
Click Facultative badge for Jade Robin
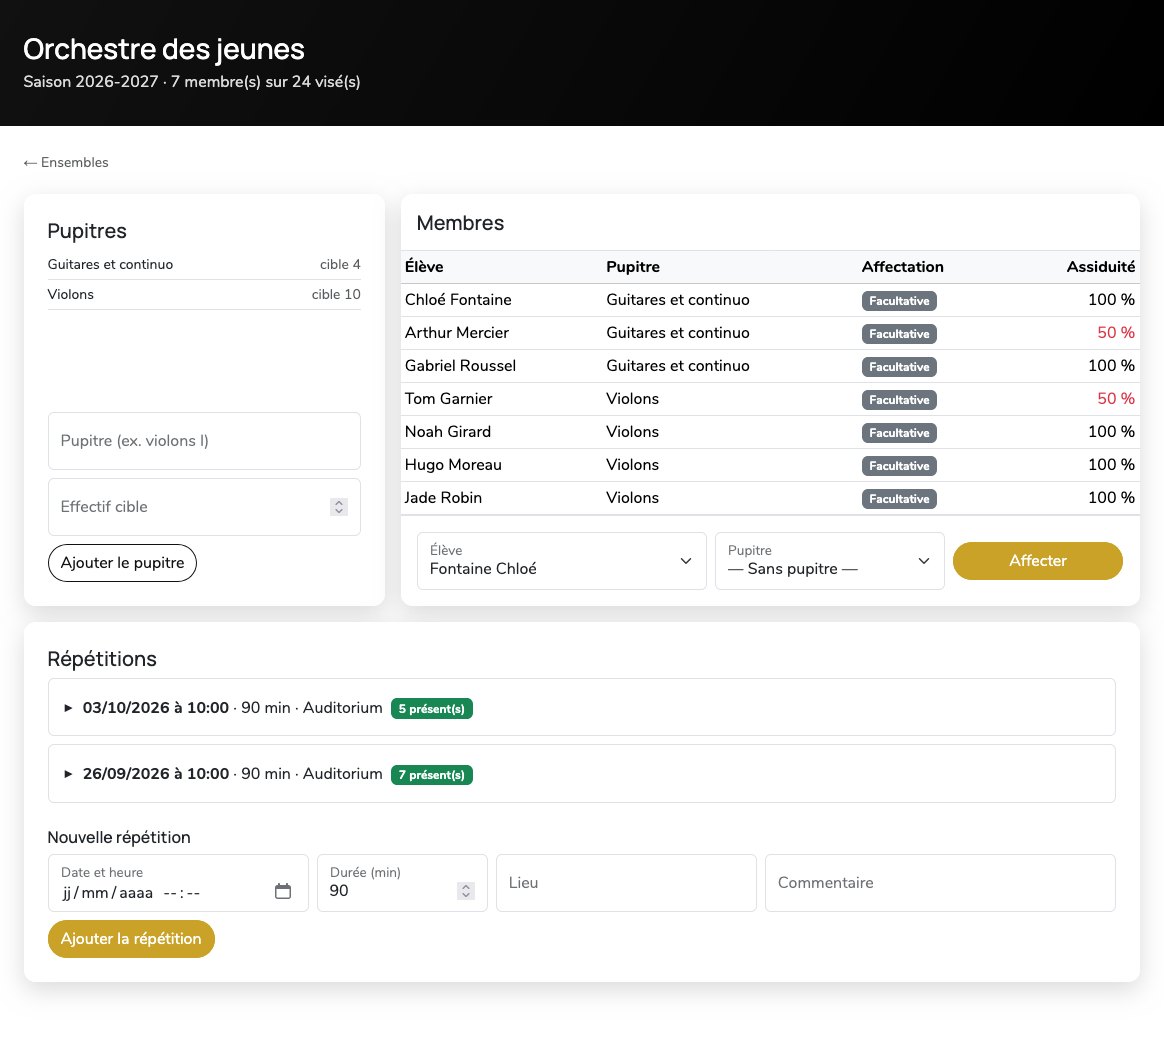(x=899, y=499)
